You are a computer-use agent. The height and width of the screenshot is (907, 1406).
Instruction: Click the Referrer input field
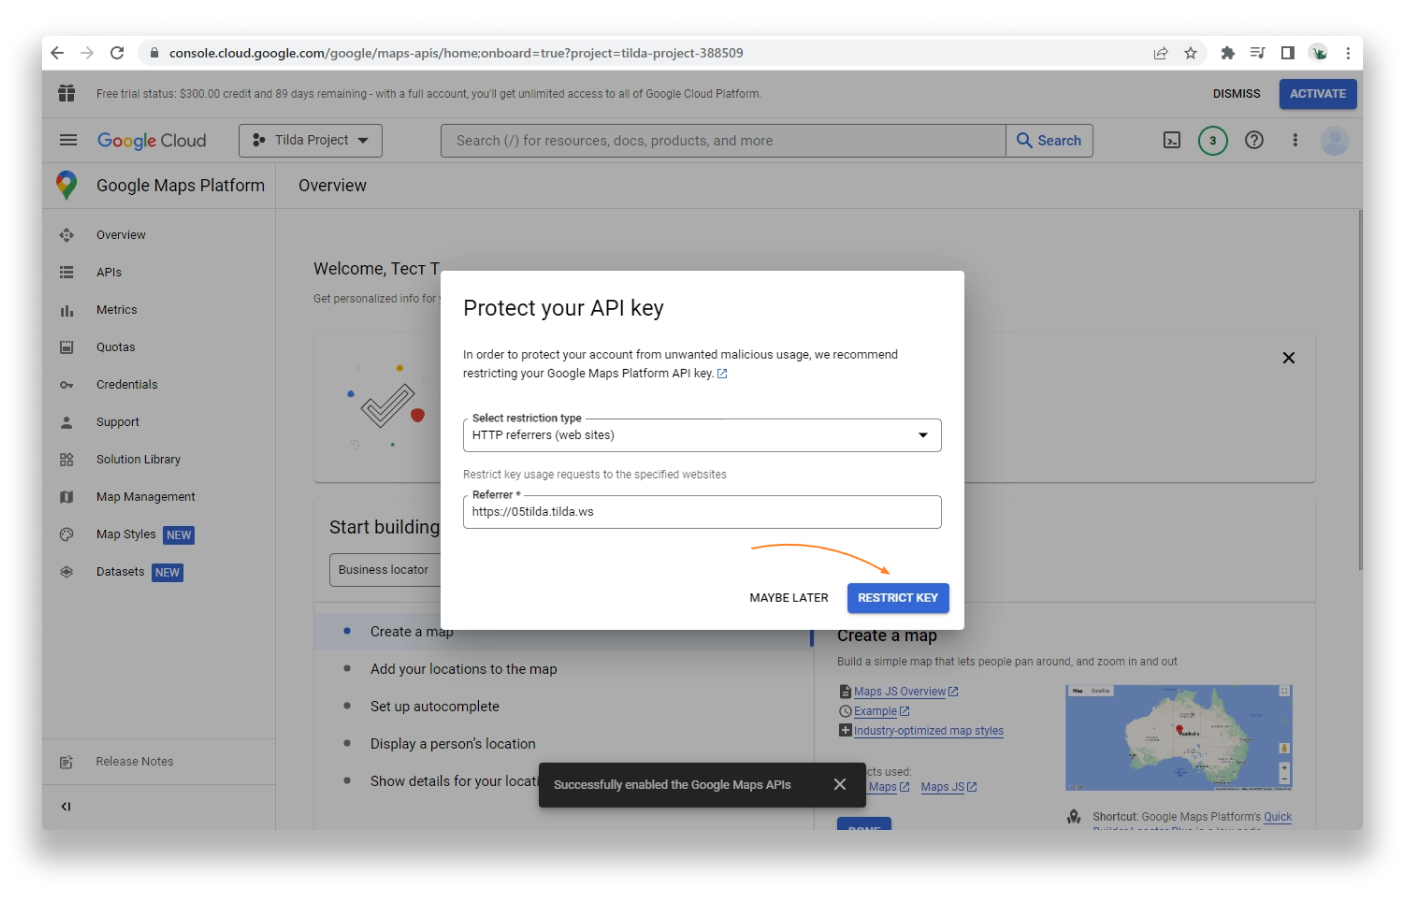coord(702,512)
